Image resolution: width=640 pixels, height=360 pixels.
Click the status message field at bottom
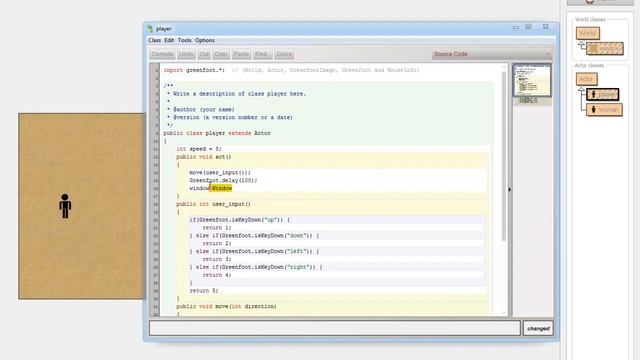pyautogui.click(x=335, y=328)
